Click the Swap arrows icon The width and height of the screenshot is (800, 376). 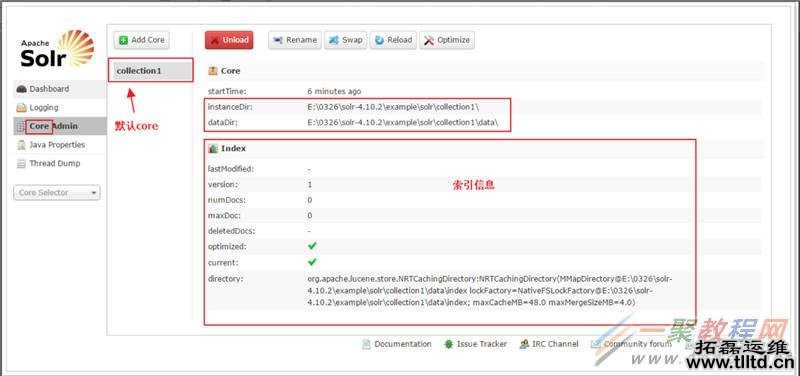[x=334, y=40]
